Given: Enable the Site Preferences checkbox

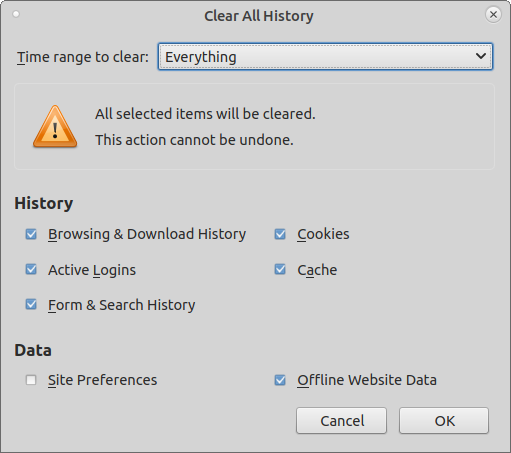Looking at the screenshot, I should (31, 380).
